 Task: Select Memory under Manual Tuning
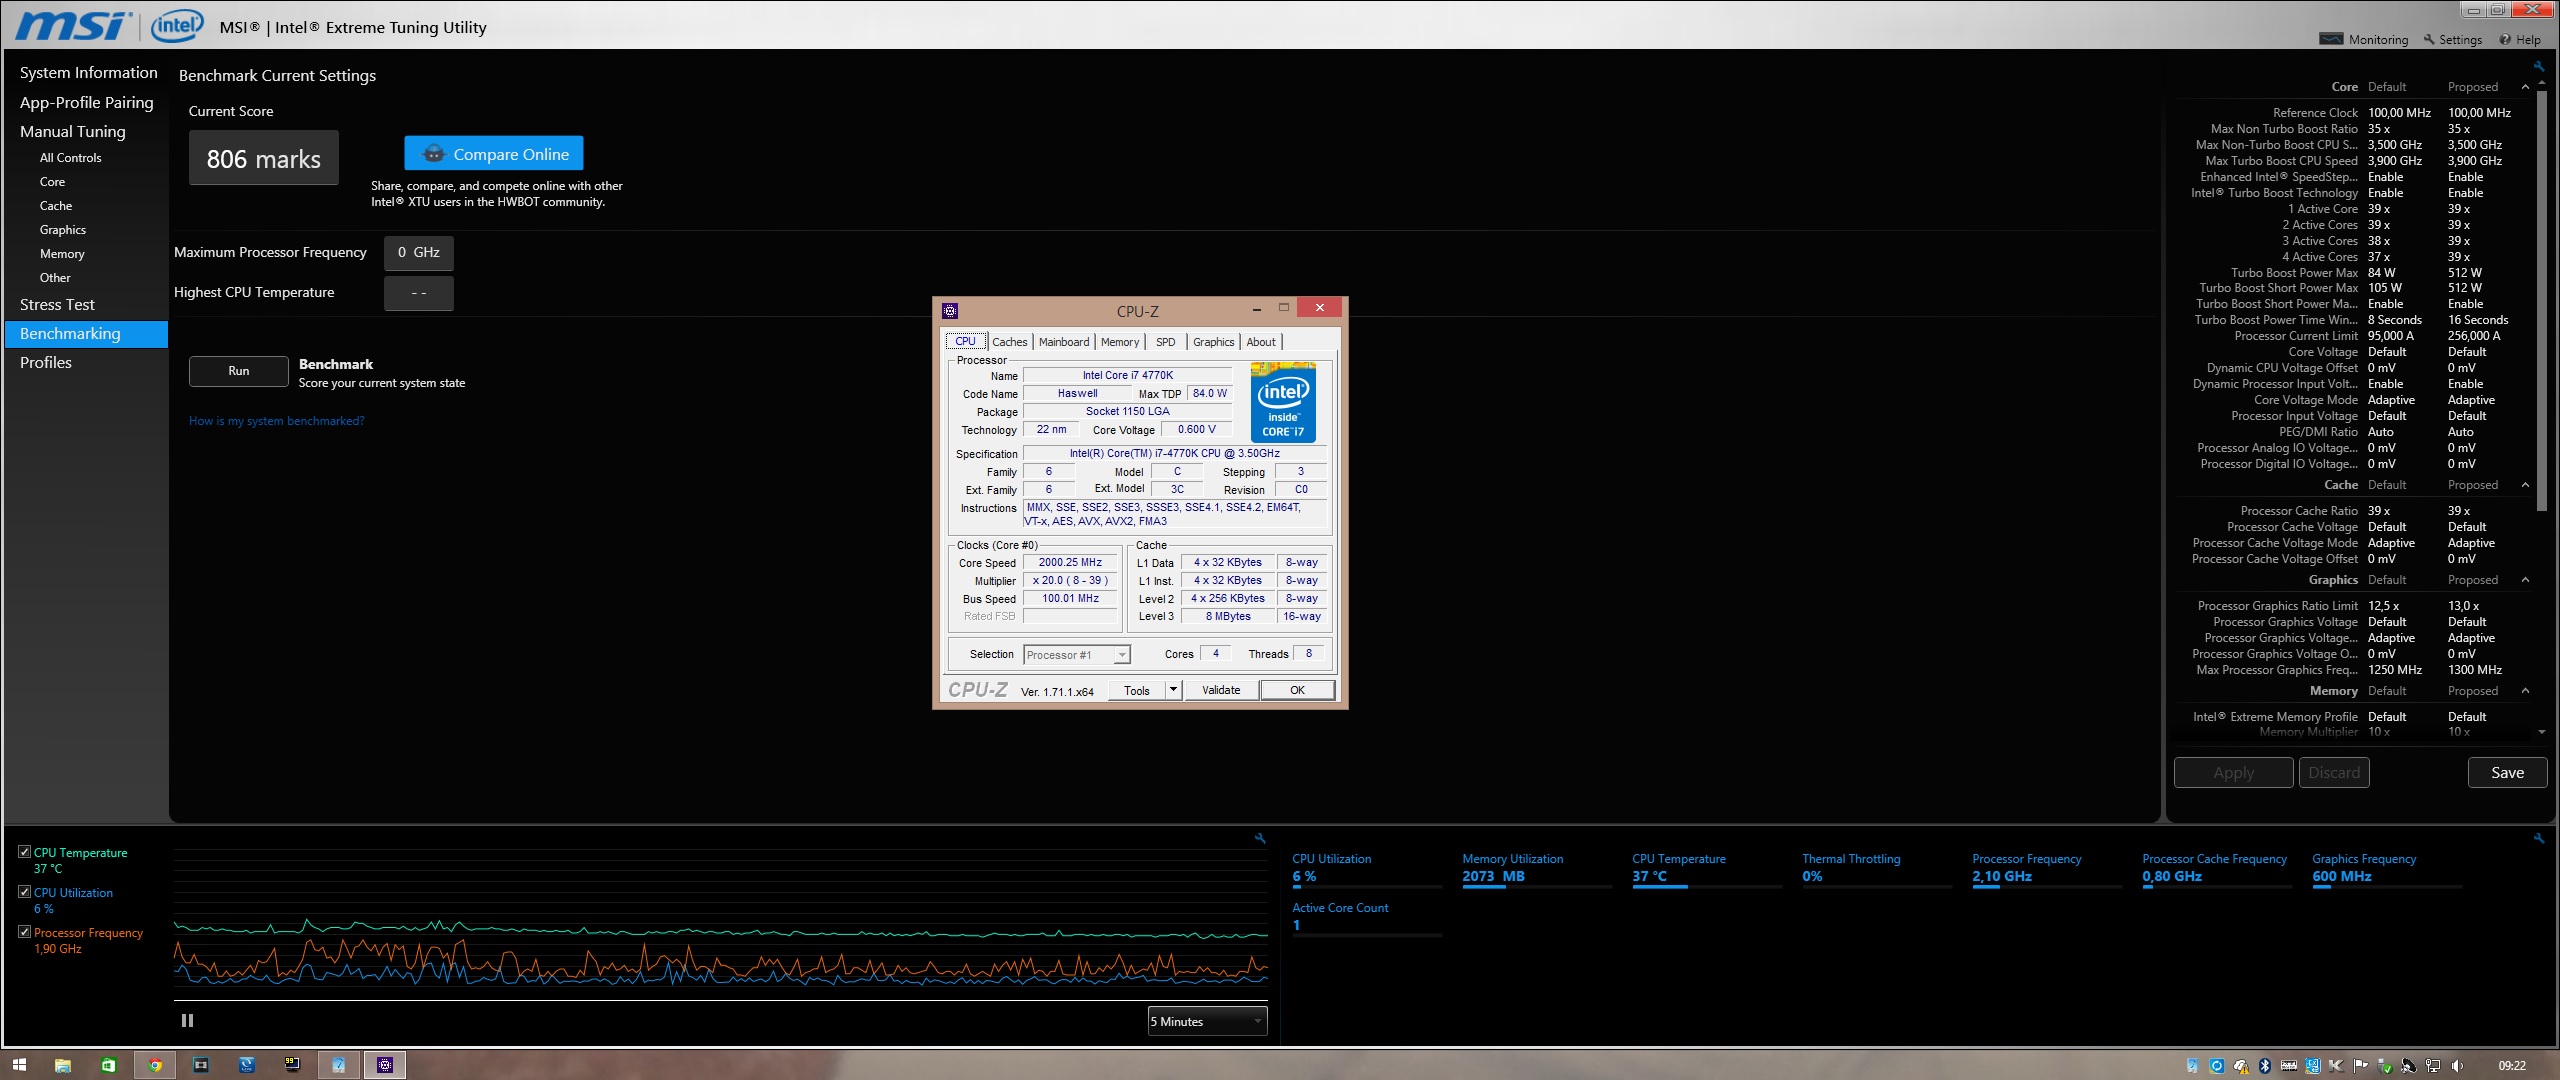[62, 254]
